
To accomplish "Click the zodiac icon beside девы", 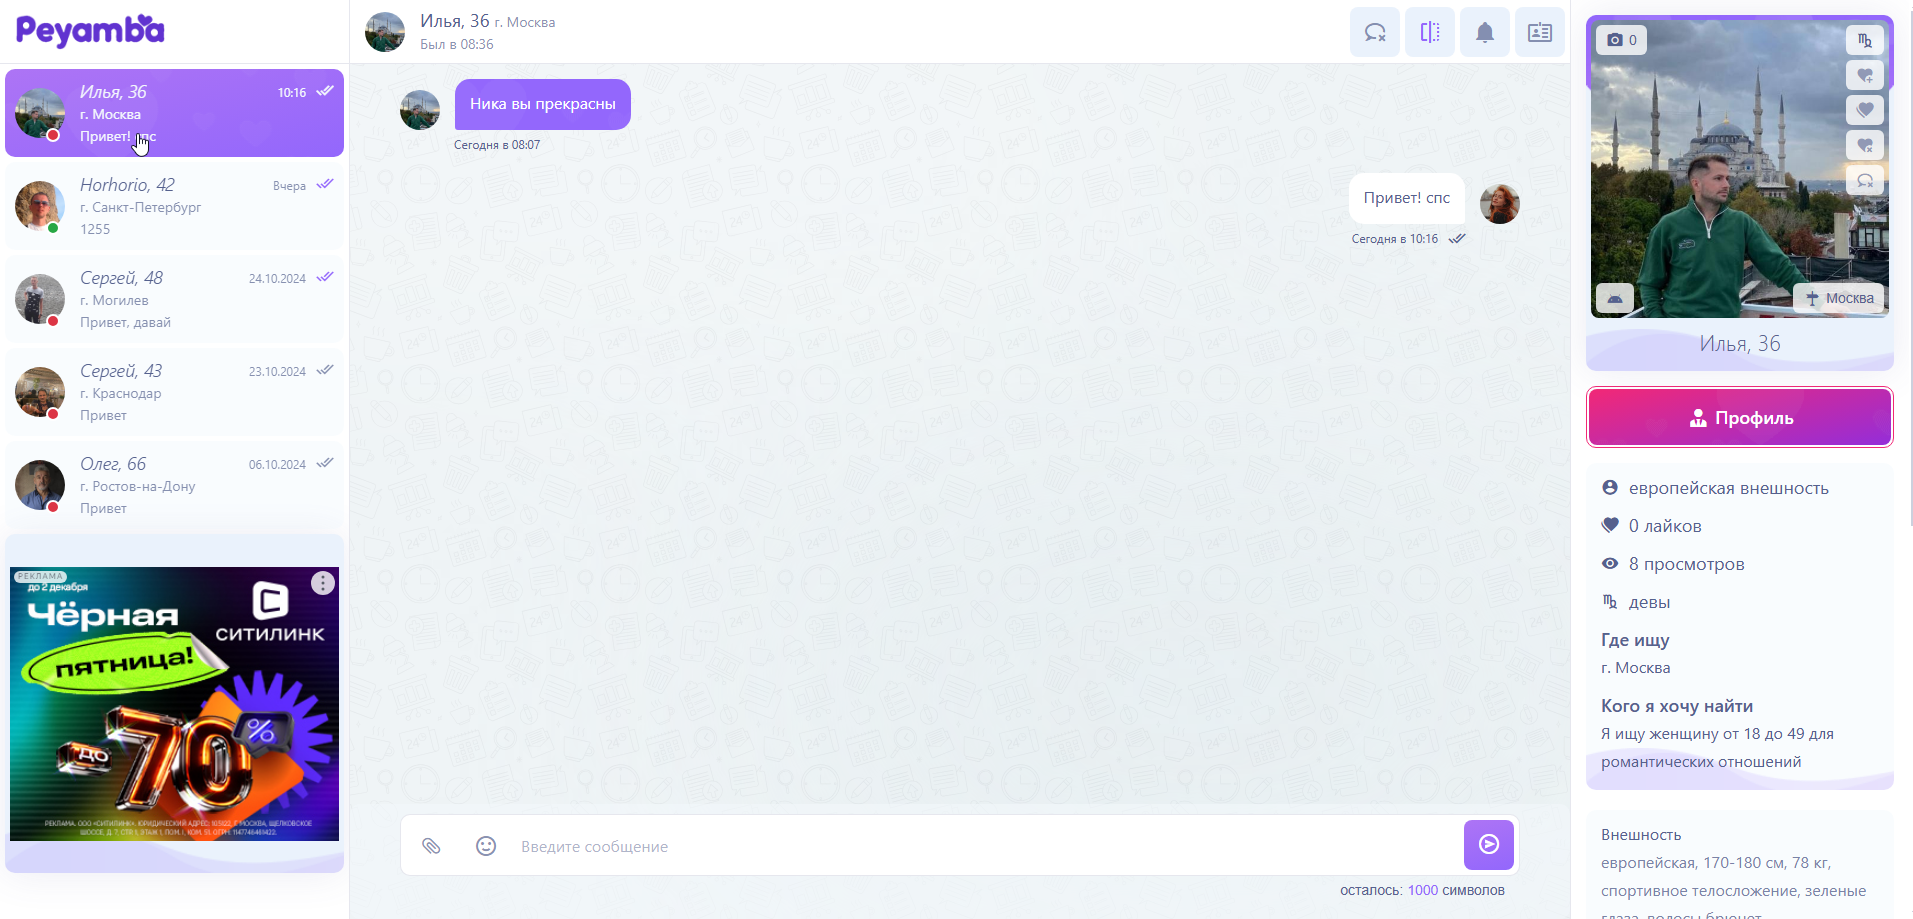I will (1610, 602).
